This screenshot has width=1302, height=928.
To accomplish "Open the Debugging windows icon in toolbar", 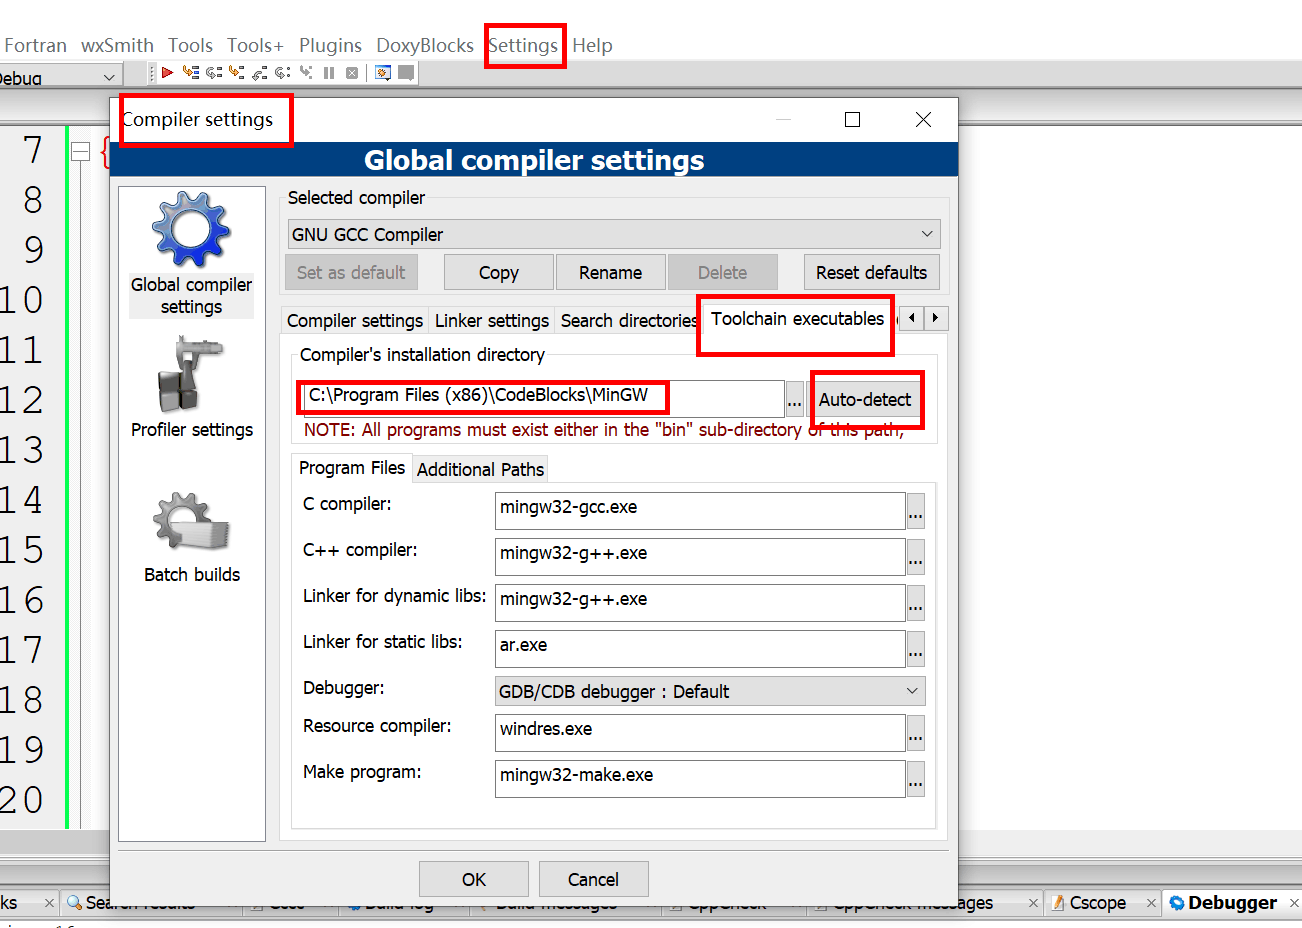I will pos(382,72).
